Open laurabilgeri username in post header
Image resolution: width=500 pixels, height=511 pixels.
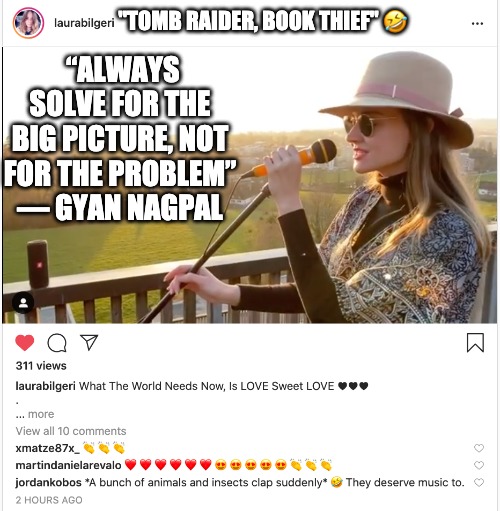(84, 23)
